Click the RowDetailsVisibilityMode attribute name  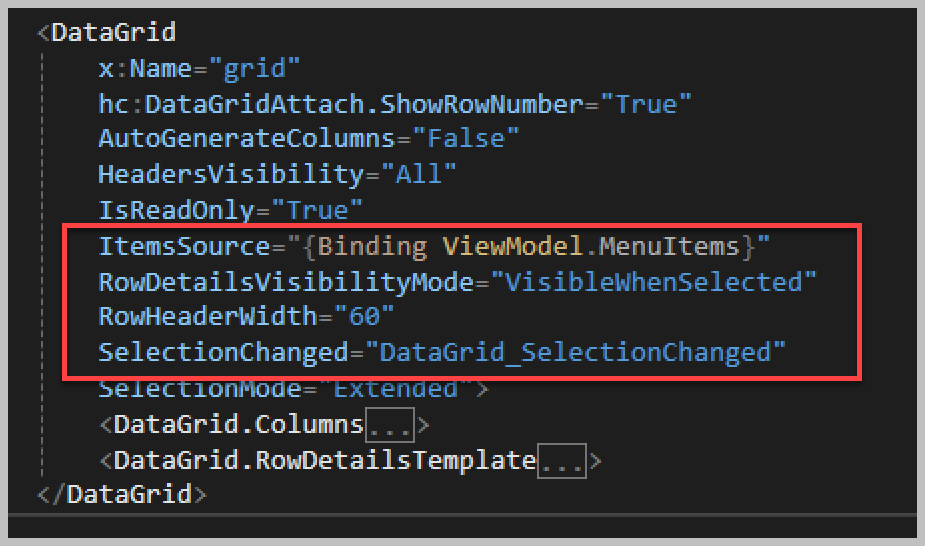286,282
